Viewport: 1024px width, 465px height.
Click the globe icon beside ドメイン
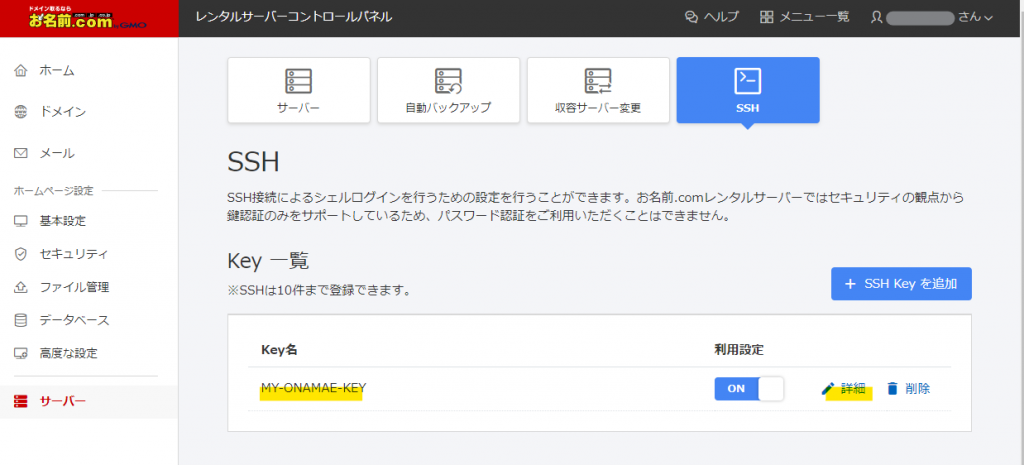coord(21,112)
